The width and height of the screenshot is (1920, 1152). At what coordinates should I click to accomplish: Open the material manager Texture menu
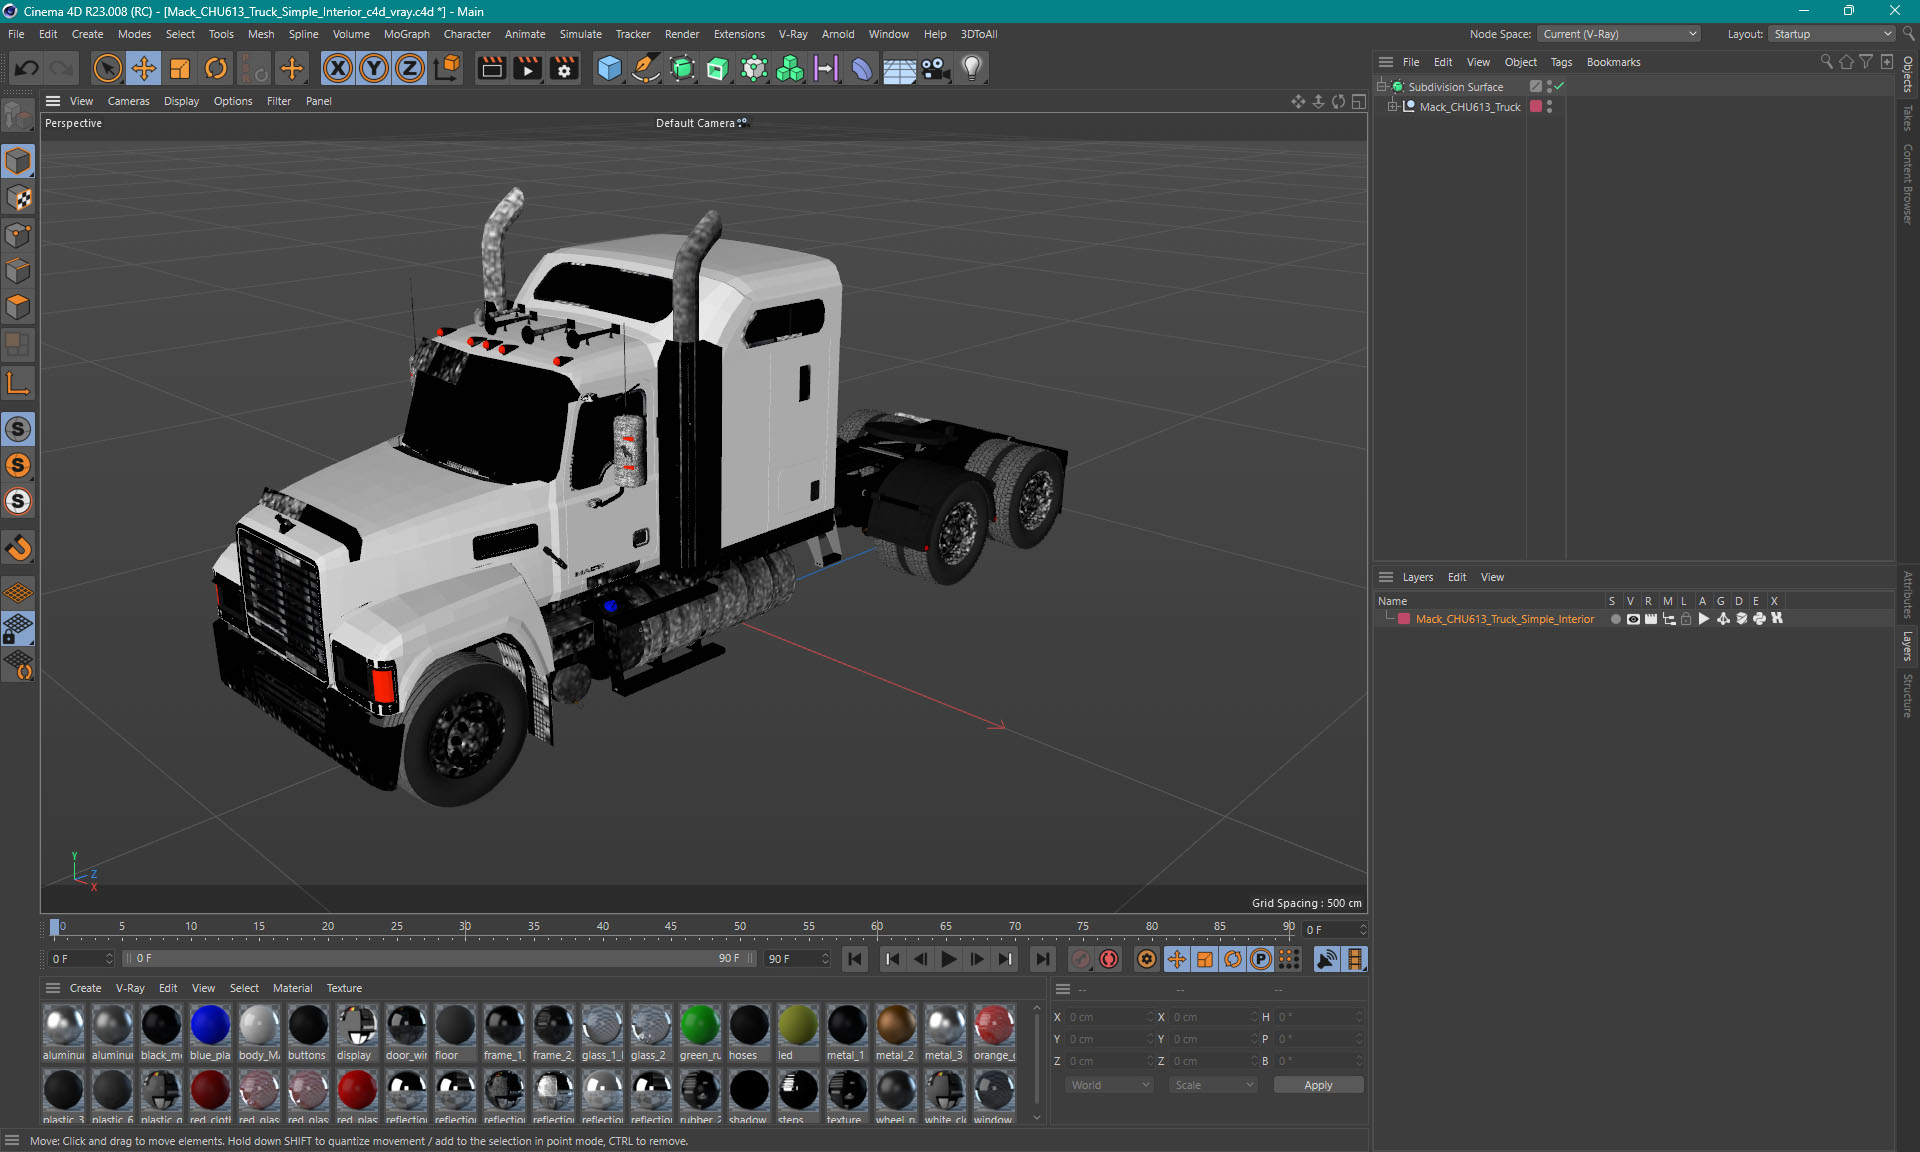tap(344, 988)
